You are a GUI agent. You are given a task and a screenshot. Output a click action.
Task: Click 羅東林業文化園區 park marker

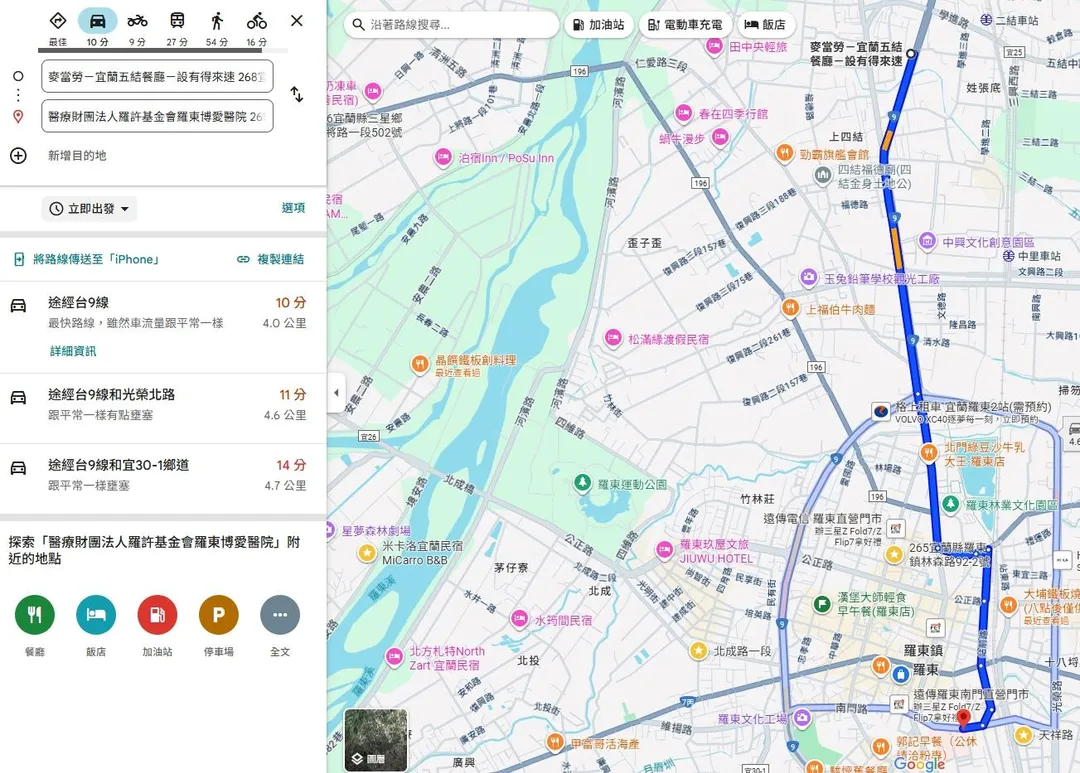coord(951,504)
